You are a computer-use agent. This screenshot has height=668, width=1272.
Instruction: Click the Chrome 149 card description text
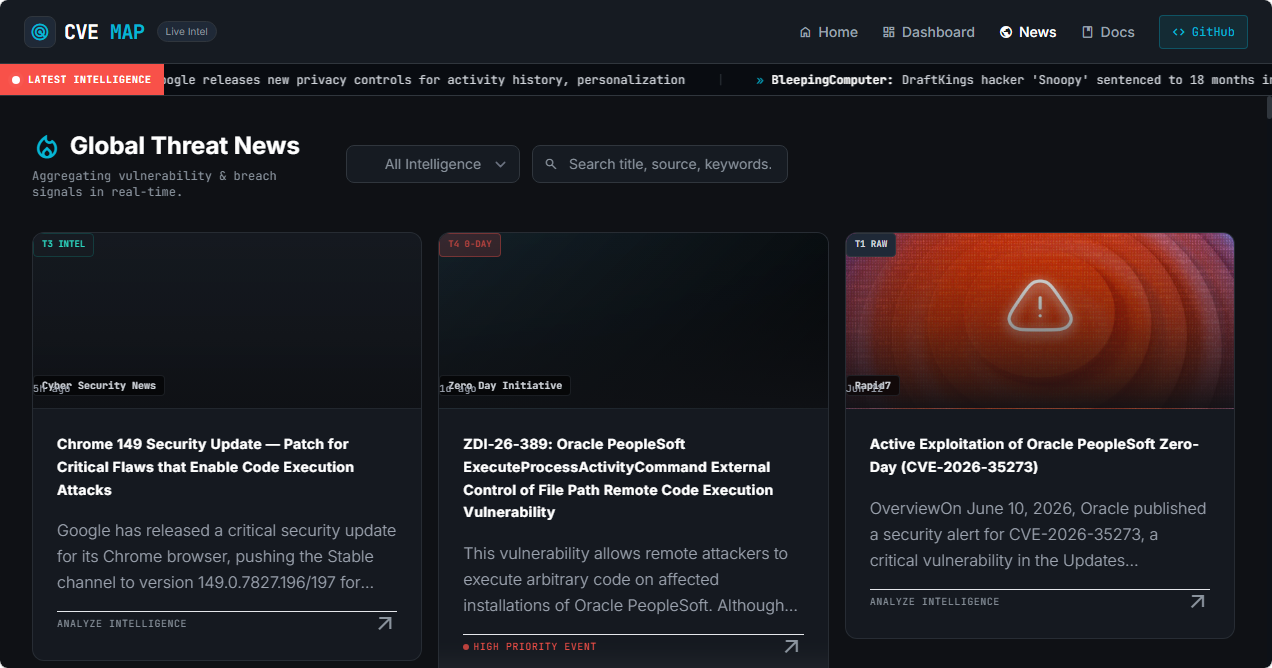227,556
